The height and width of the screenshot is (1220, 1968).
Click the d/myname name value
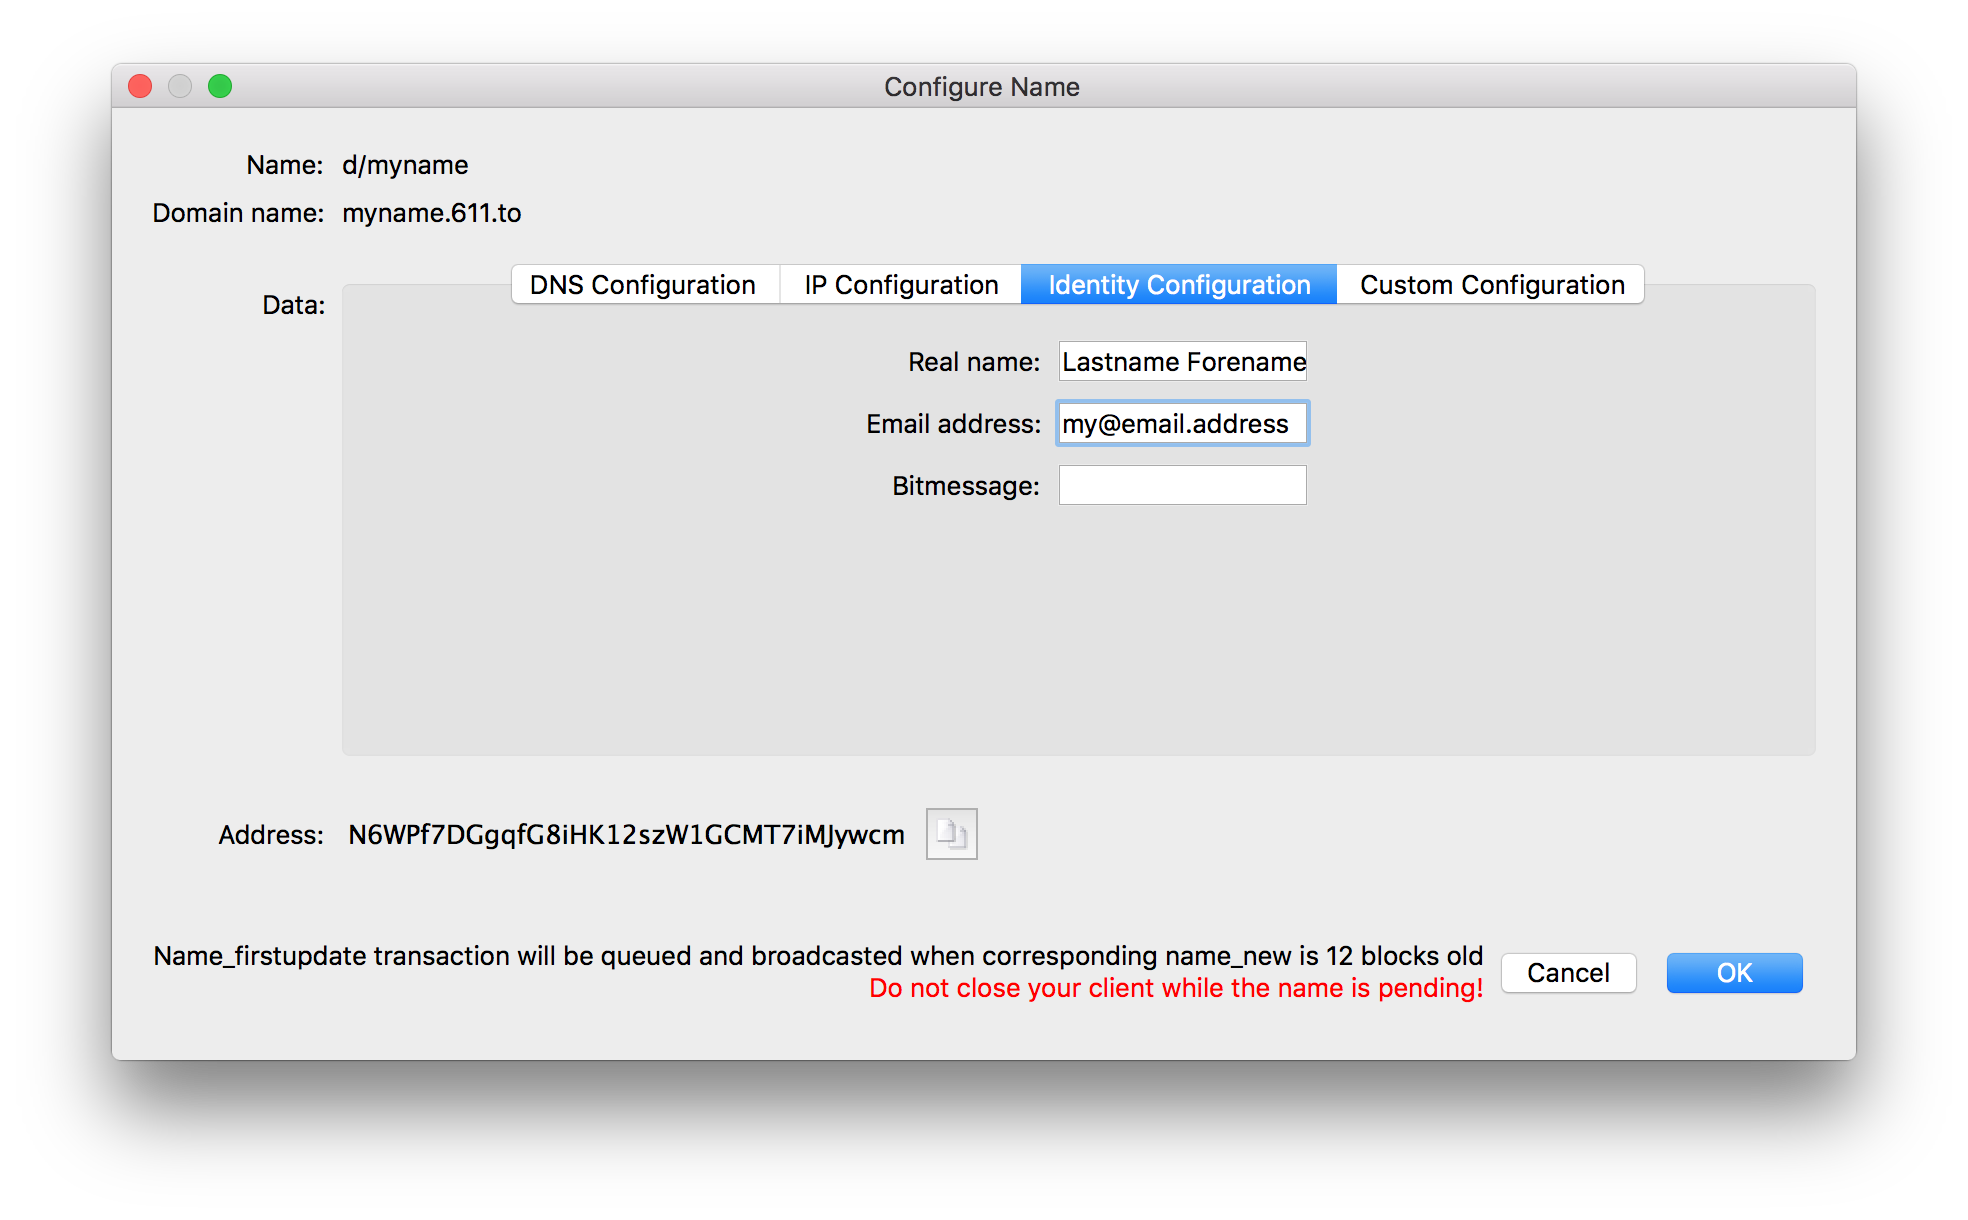405,165
